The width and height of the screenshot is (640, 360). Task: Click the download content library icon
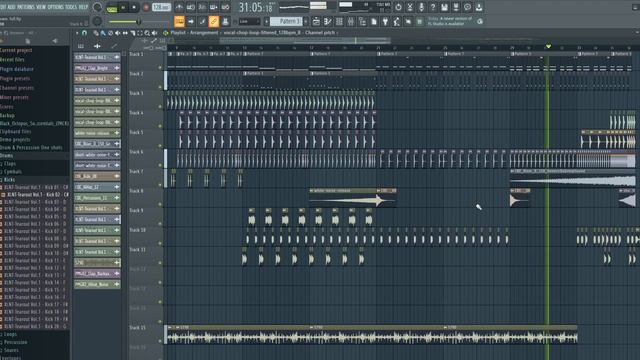pyautogui.click(x=479, y=7)
